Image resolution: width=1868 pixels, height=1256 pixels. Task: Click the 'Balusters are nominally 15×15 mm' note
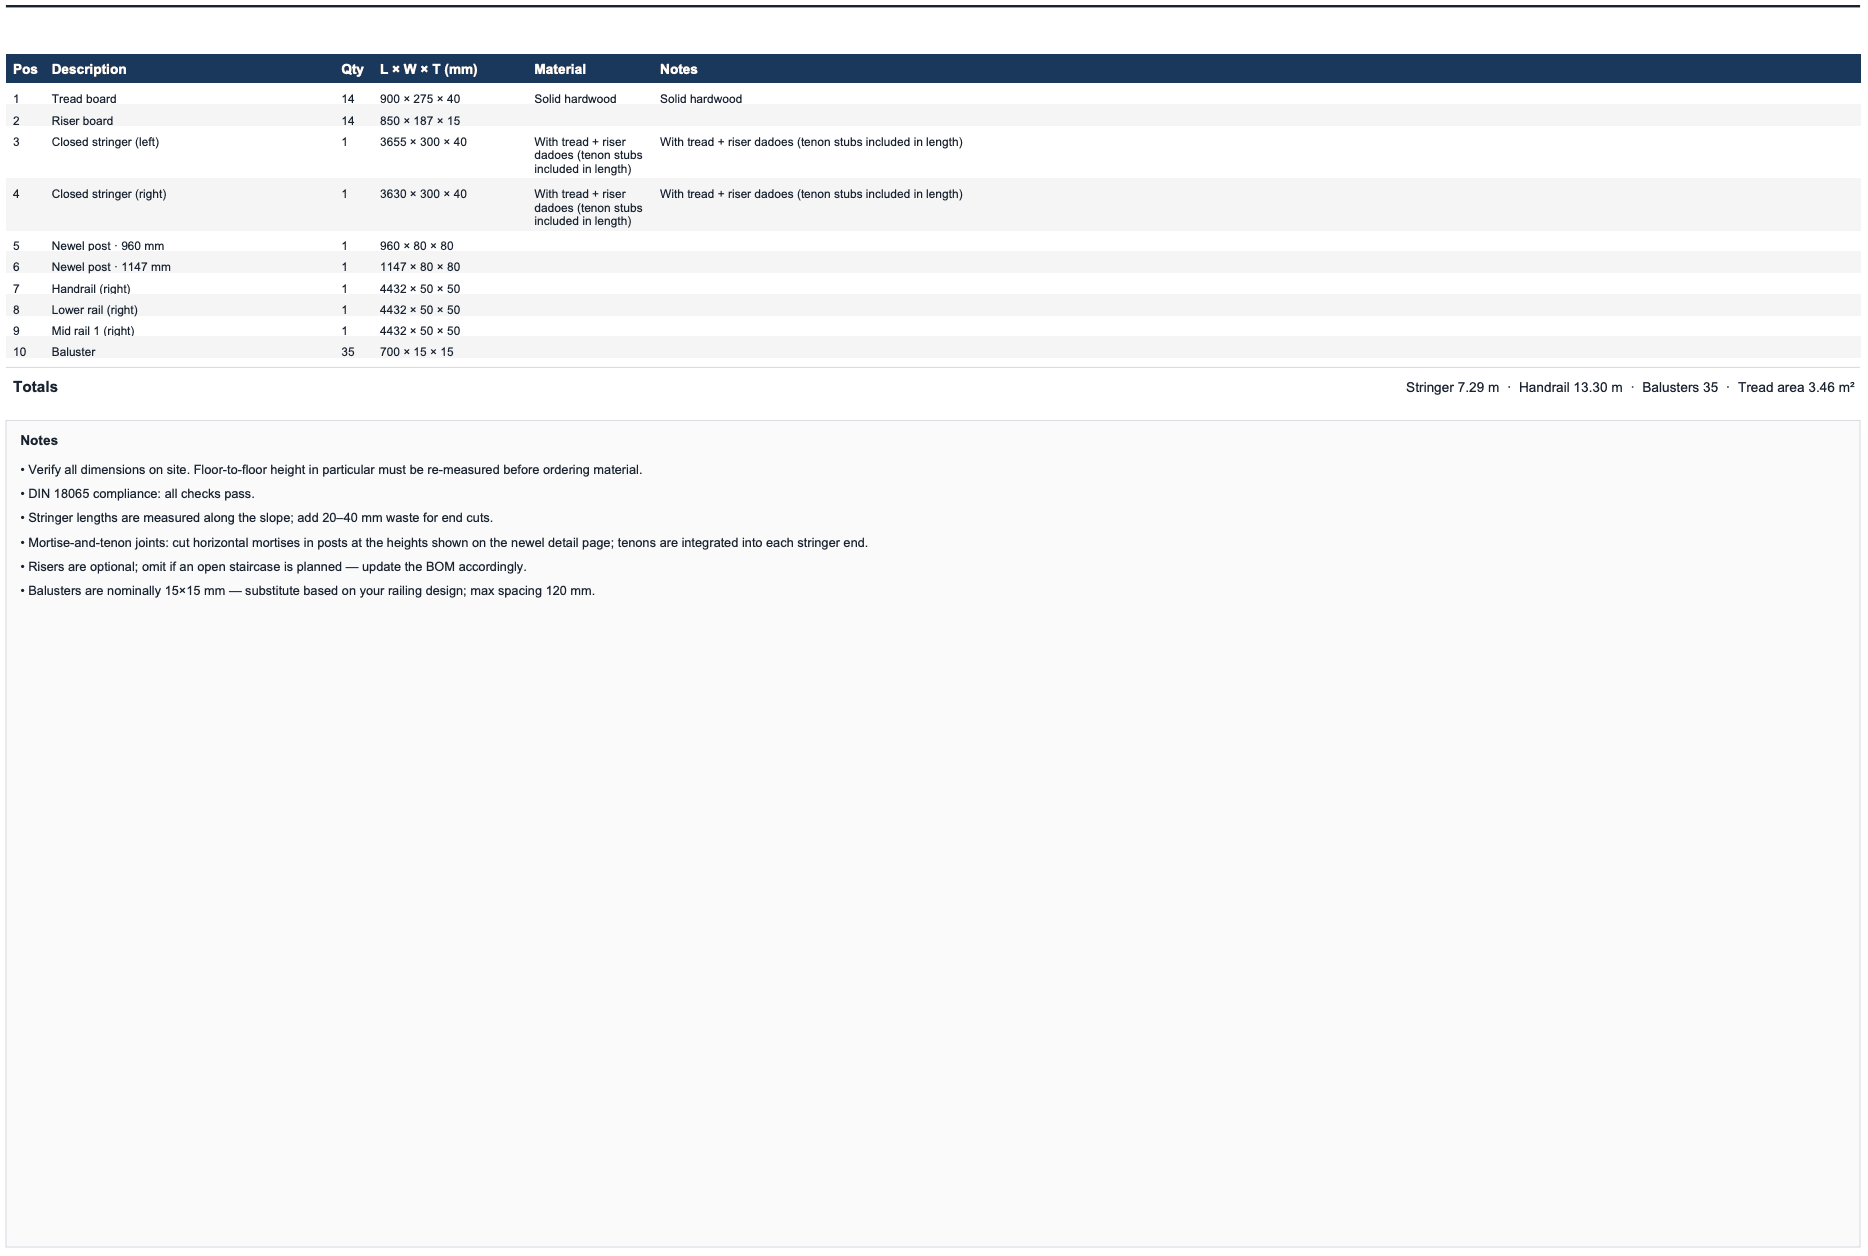pos(308,591)
